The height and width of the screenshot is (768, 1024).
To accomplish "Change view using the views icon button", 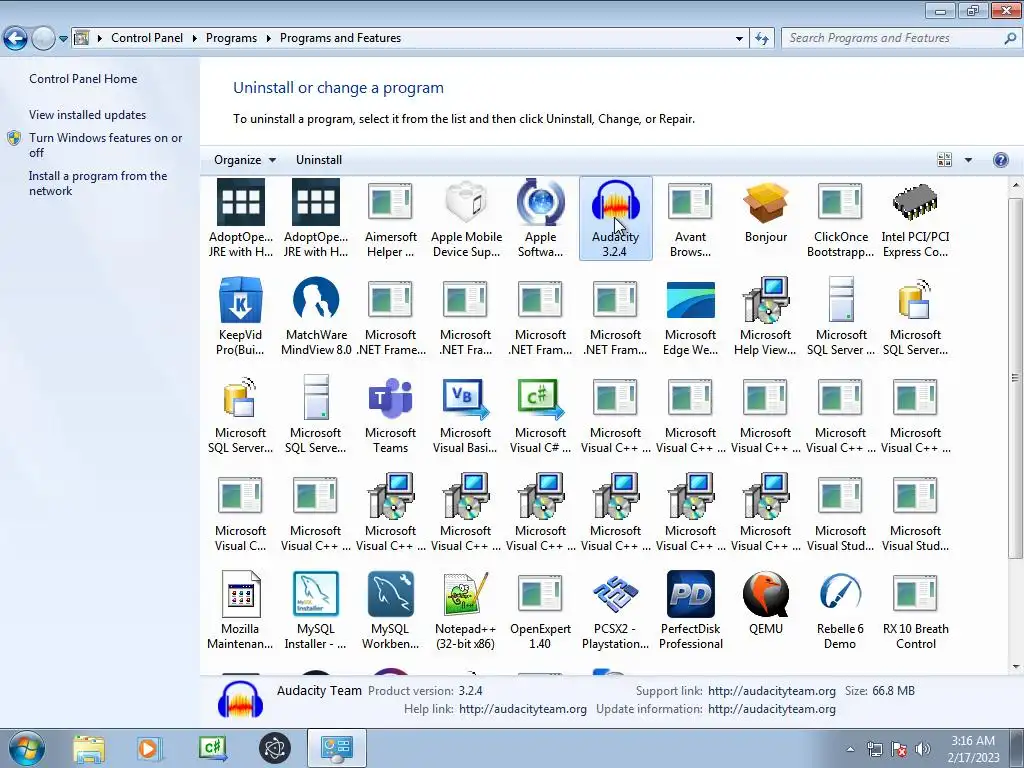I will [x=944, y=160].
